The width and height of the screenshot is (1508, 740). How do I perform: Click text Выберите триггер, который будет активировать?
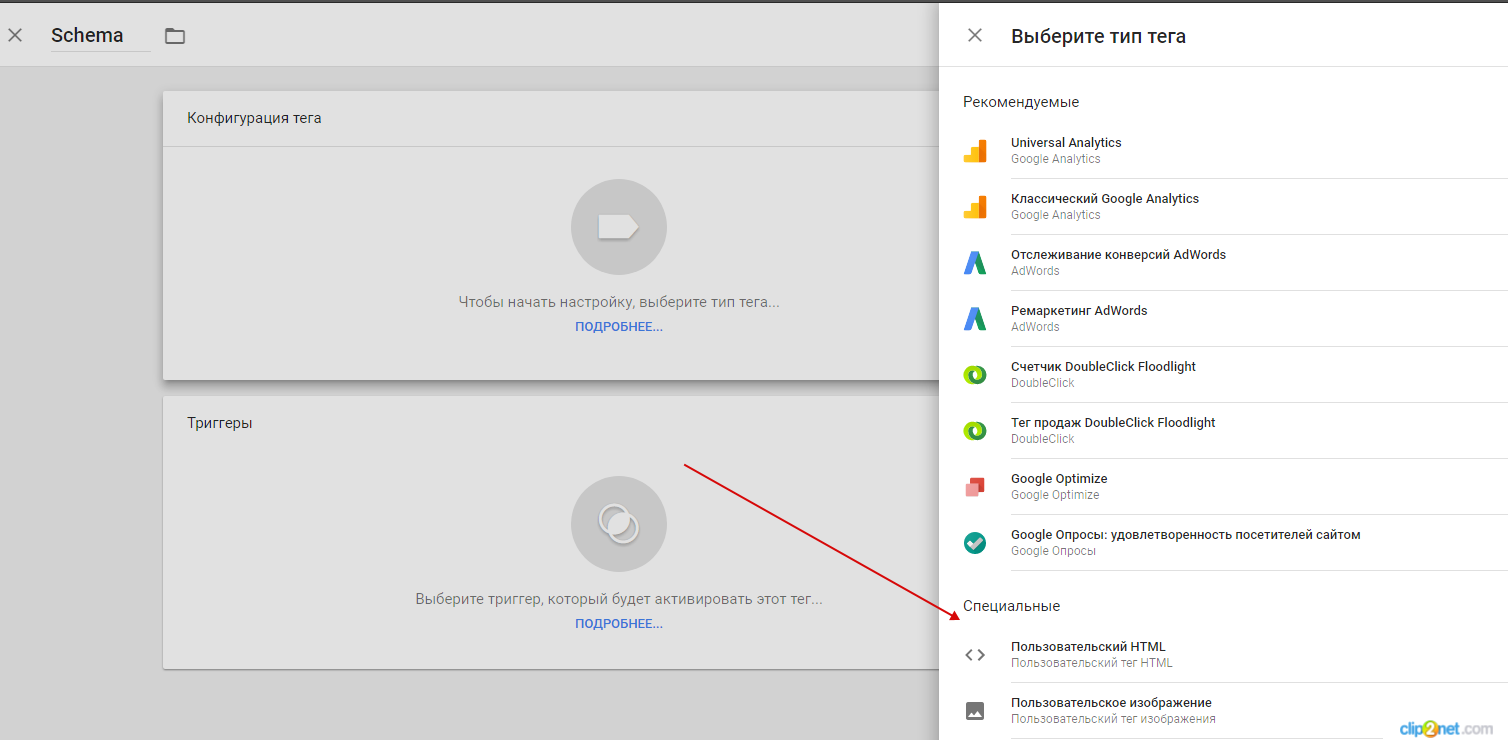pos(619,599)
